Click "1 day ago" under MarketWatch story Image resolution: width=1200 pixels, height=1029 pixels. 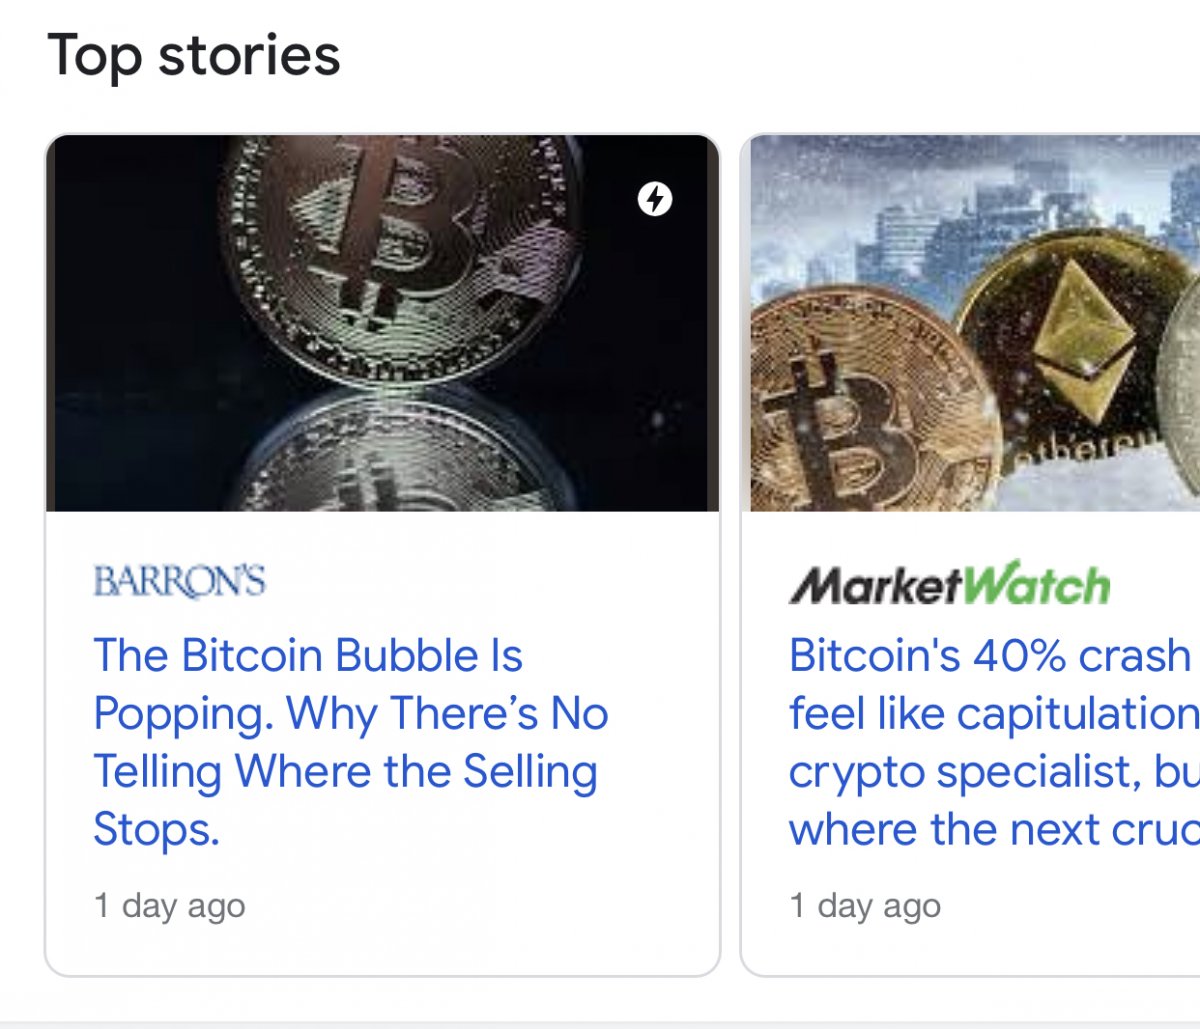click(865, 906)
